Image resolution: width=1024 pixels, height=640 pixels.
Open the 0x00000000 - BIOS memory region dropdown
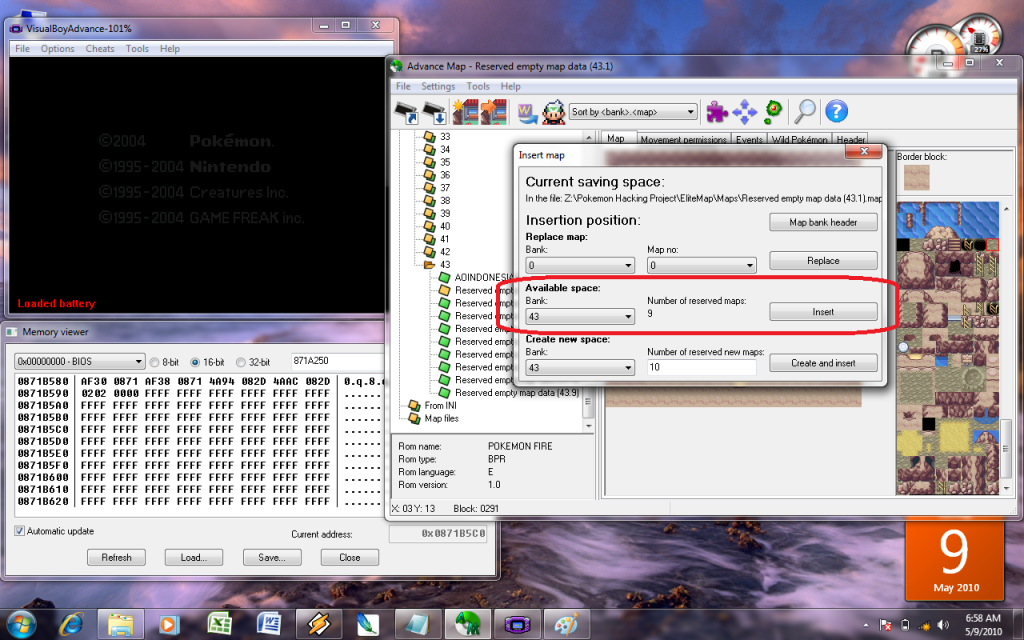click(80, 361)
